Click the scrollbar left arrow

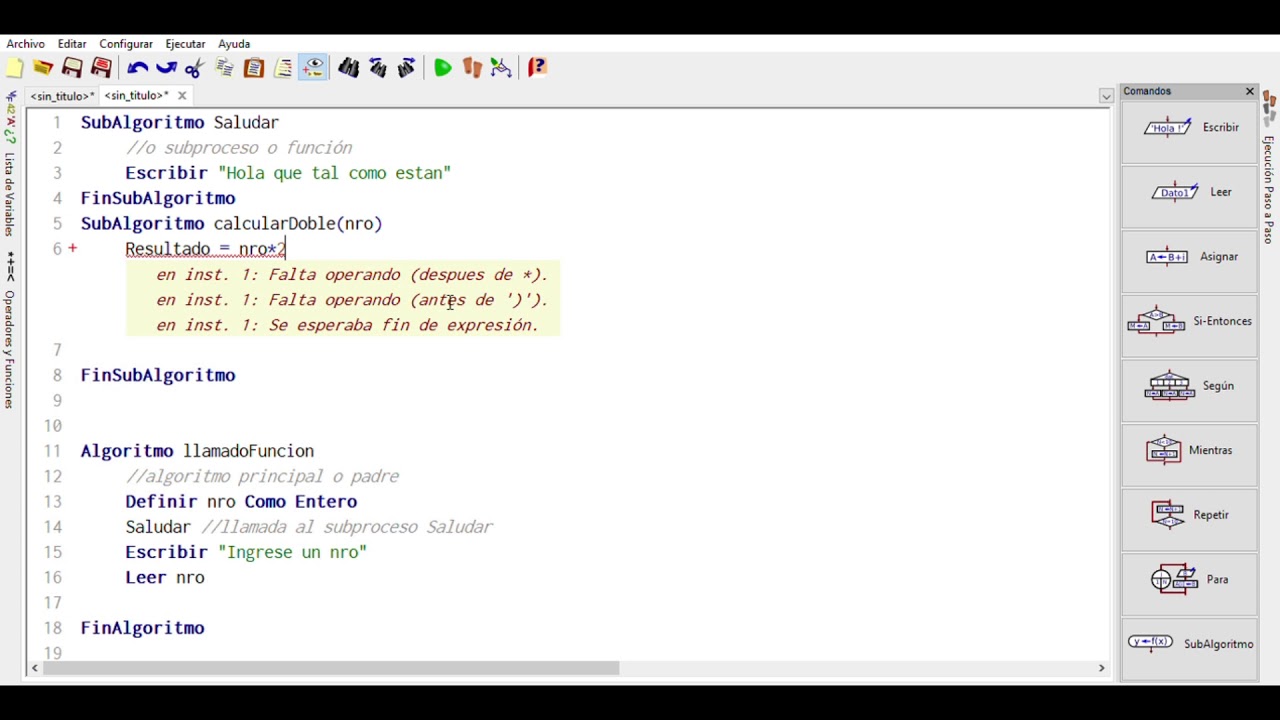pos(36,668)
